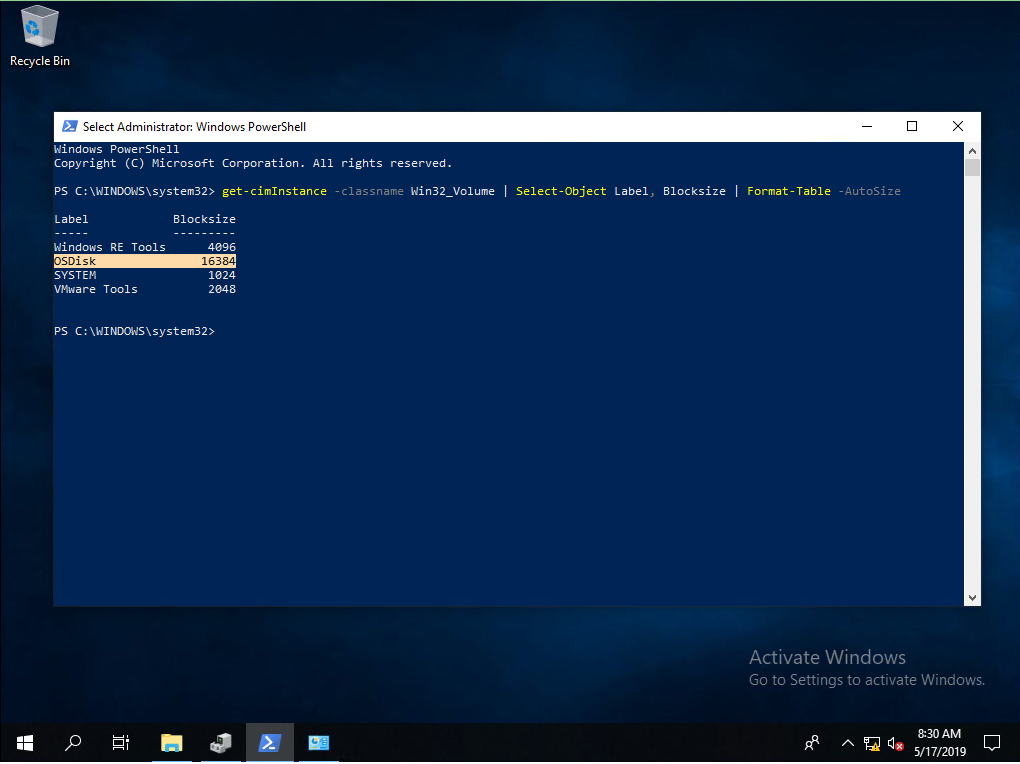Screen dimensions: 1020x764
Task: Click Win32_Volume in the command
Action: coord(453,191)
